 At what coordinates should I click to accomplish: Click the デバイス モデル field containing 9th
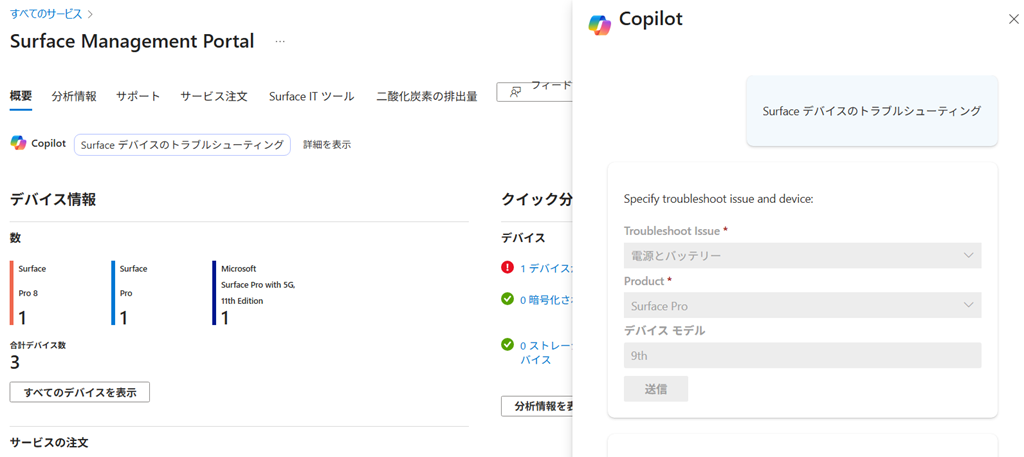(803, 355)
